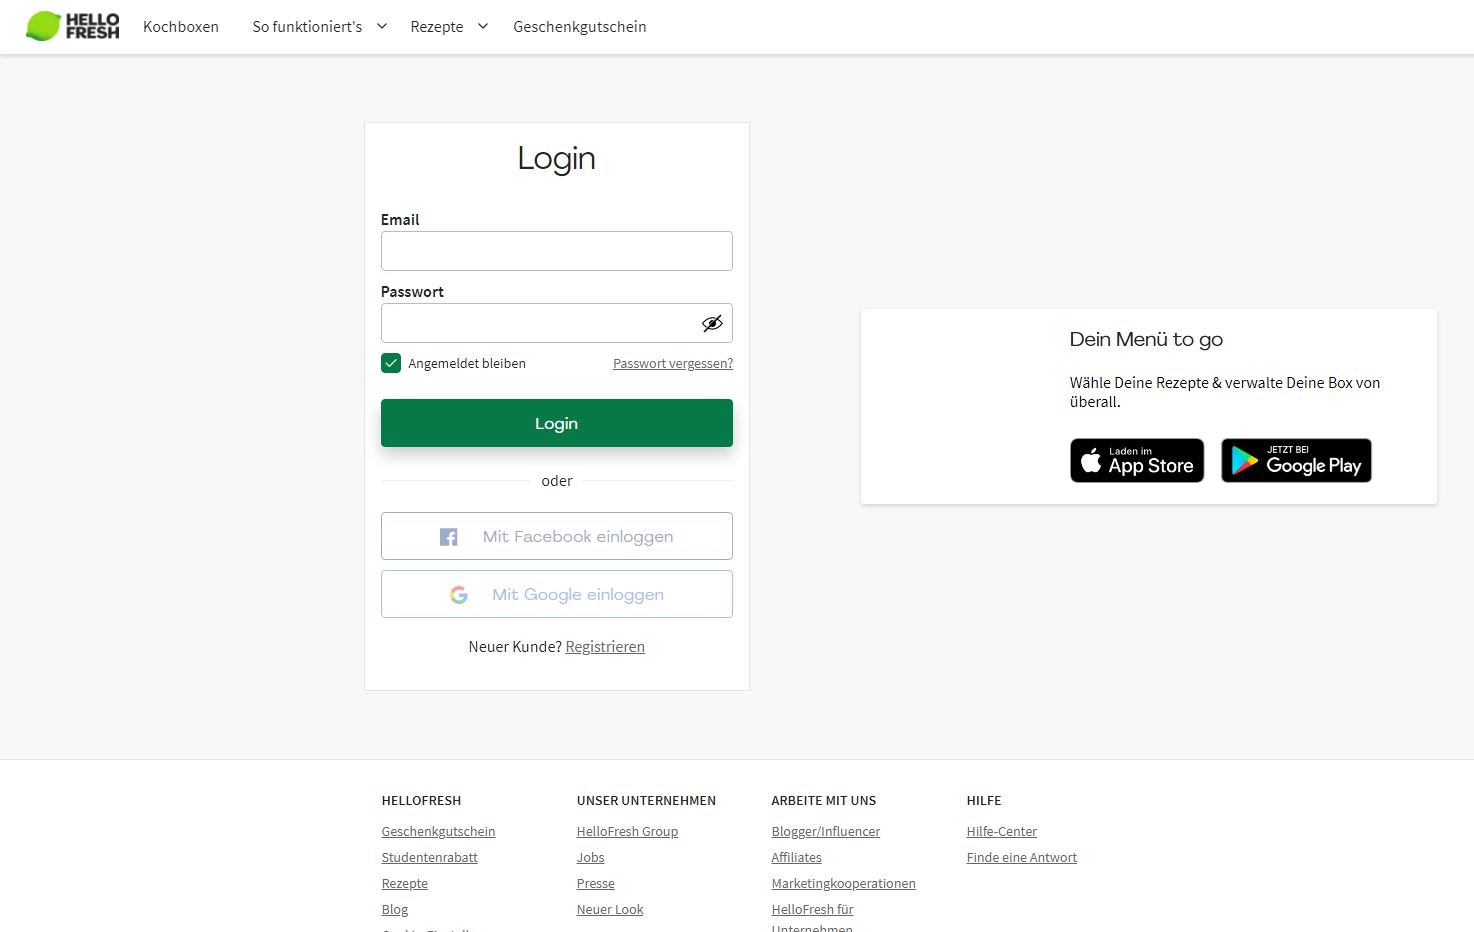Screen dimensions: 1474x932
Task: Open Google Play via its badge
Action: coord(1296,460)
